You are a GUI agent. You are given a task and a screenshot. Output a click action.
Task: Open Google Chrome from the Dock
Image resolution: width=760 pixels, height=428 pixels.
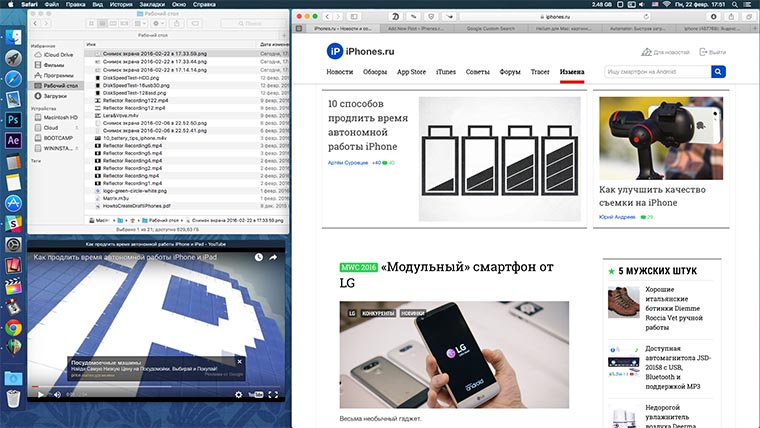[13, 328]
